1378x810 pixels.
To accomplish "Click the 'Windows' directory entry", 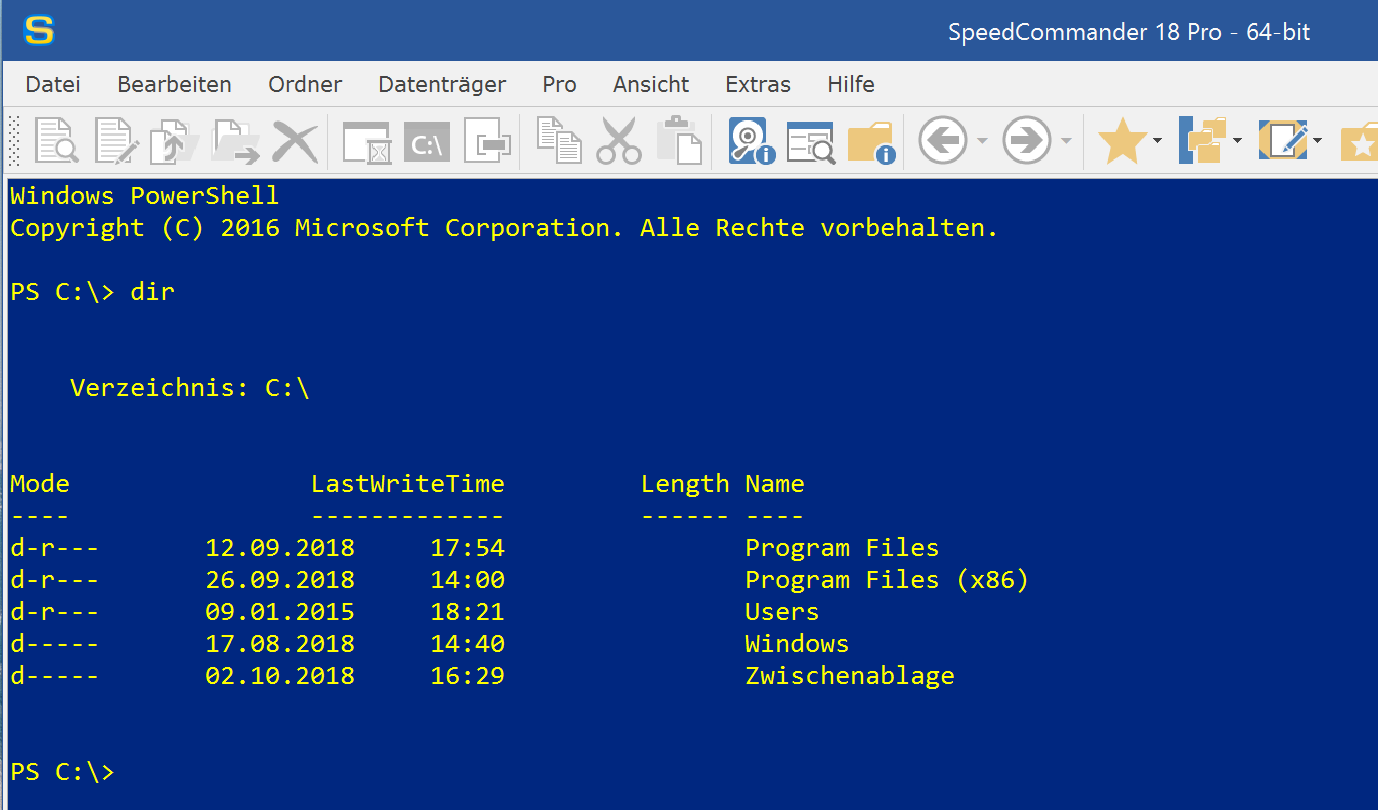I will point(797,644).
